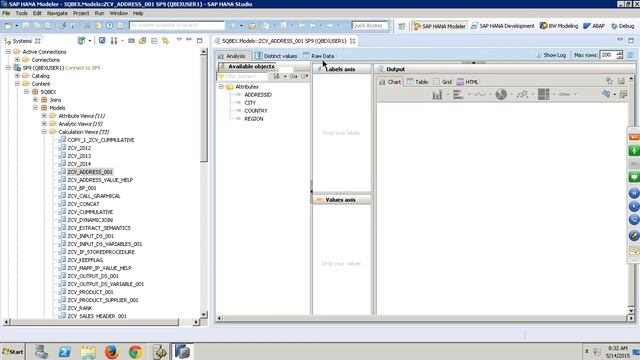640x360 pixels.
Task: Switch Output to Table view
Action: coord(417,82)
